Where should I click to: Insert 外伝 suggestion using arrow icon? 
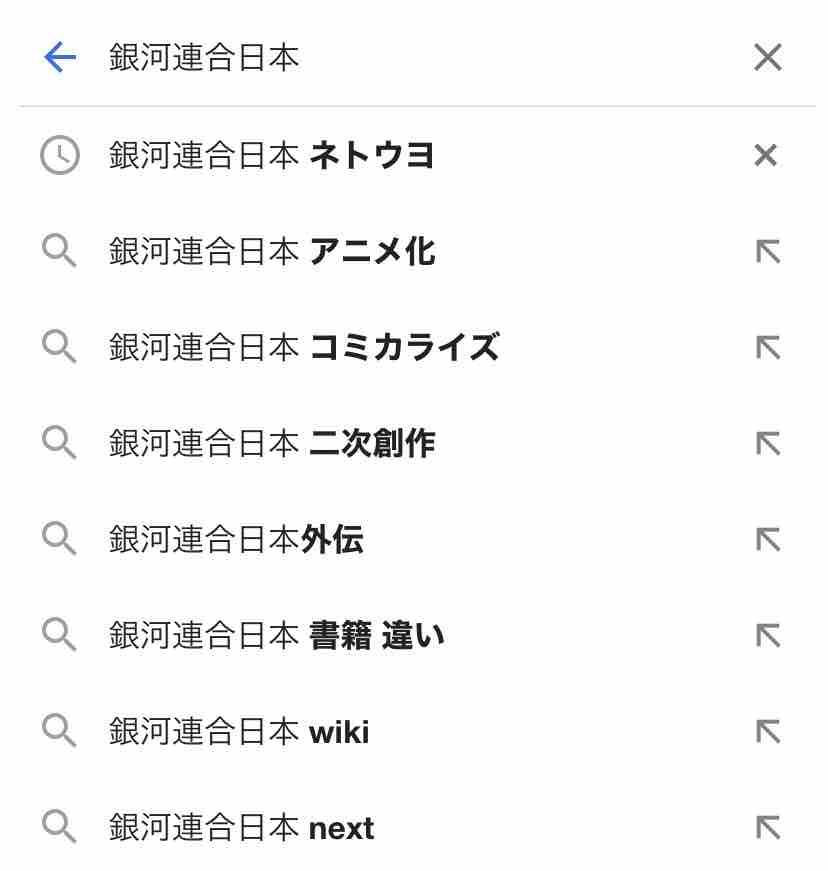(x=767, y=540)
